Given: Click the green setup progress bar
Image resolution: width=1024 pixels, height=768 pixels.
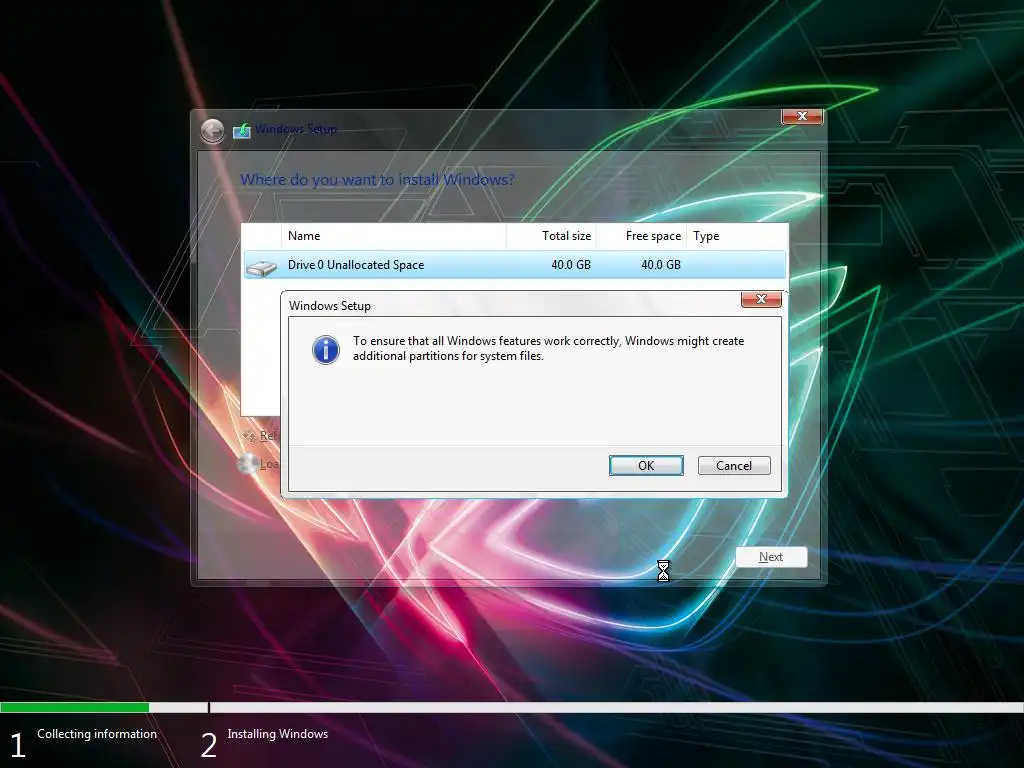Looking at the screenshot, I should coord(74,707).
